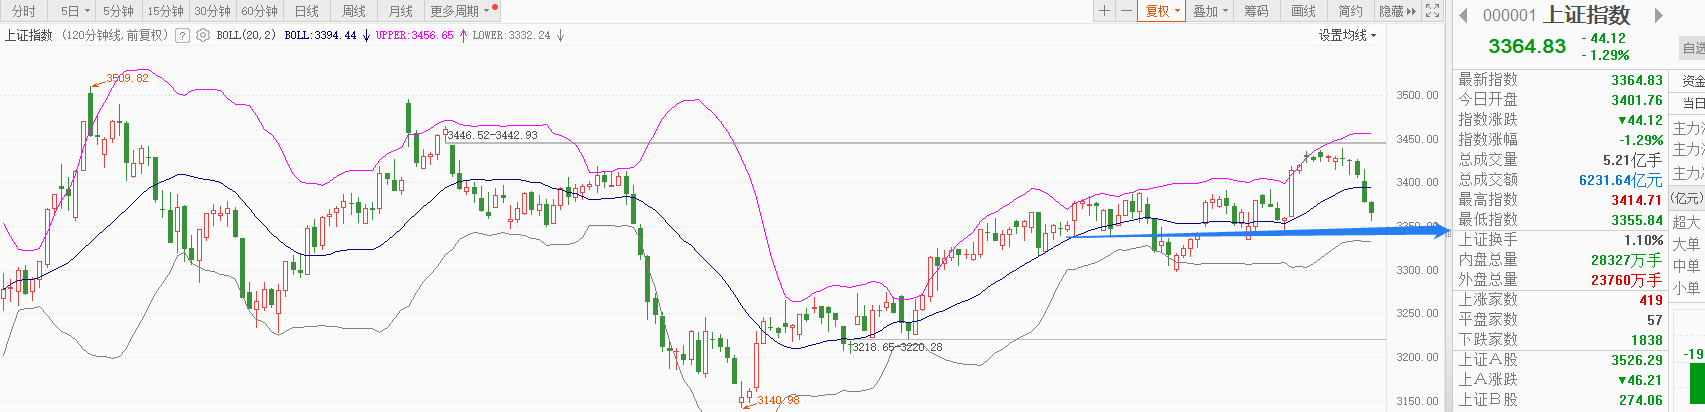Click 隐藏 to hide side panel

[x=1397, y=11]
